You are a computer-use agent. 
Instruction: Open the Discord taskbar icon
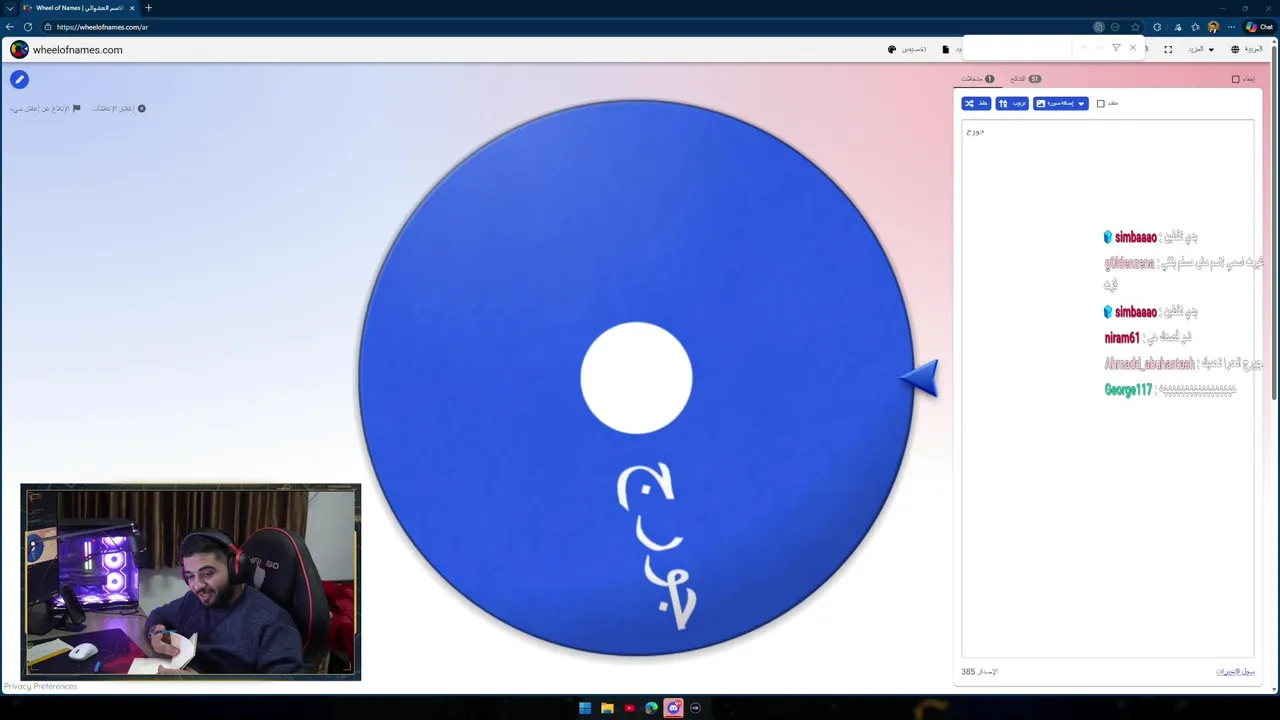pos(673,708)
